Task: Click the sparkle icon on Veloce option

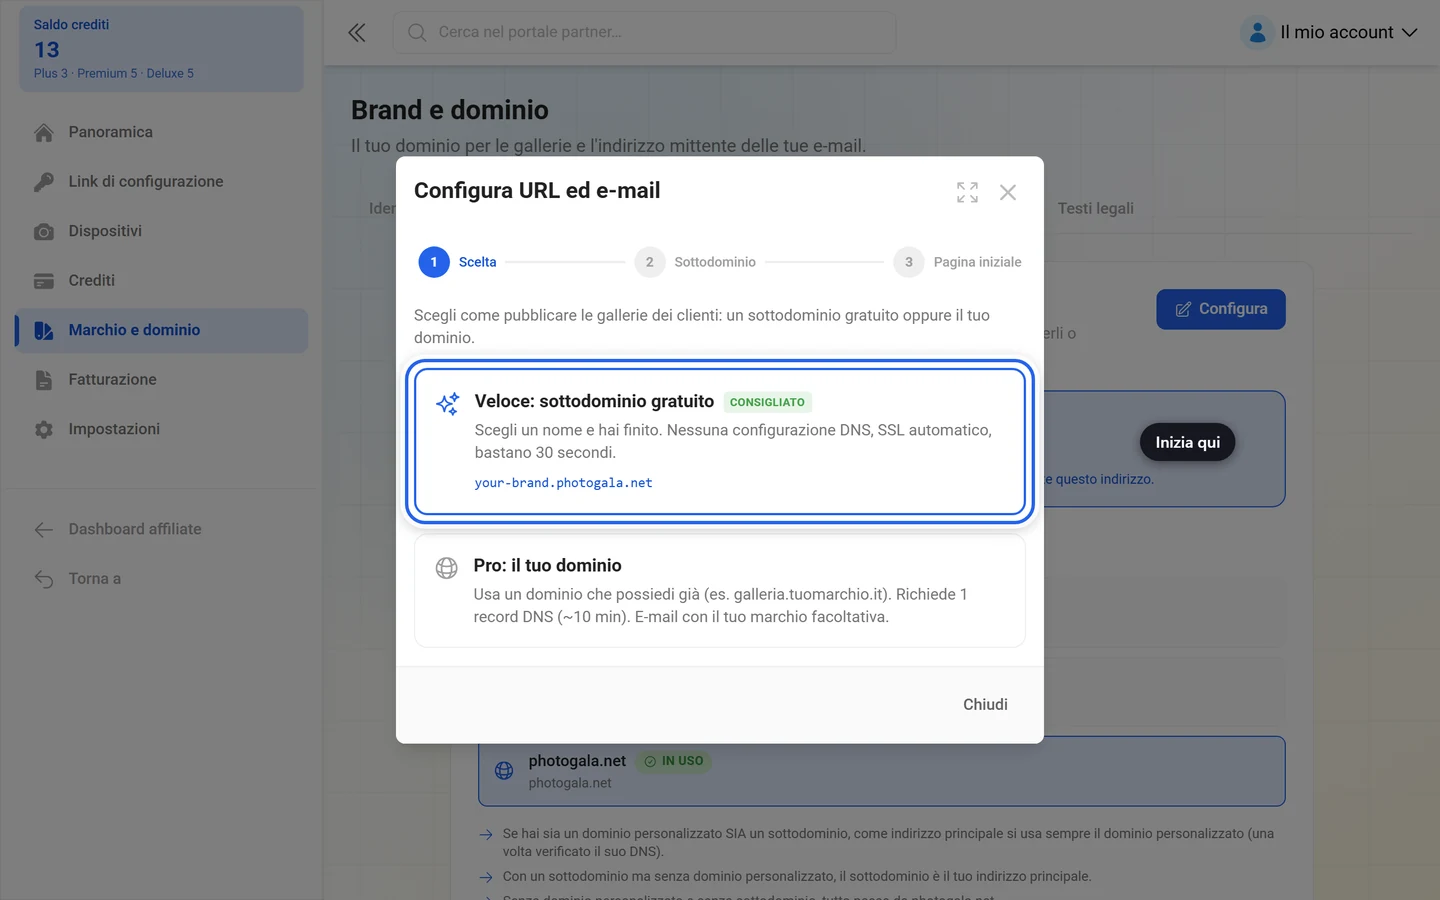Action: pos(447,403)
